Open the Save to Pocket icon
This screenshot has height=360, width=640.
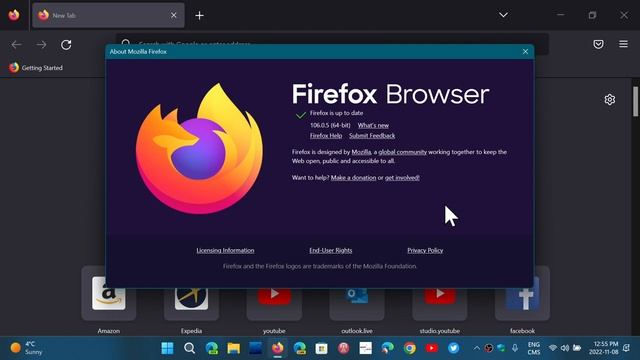(x=598, y=44)
